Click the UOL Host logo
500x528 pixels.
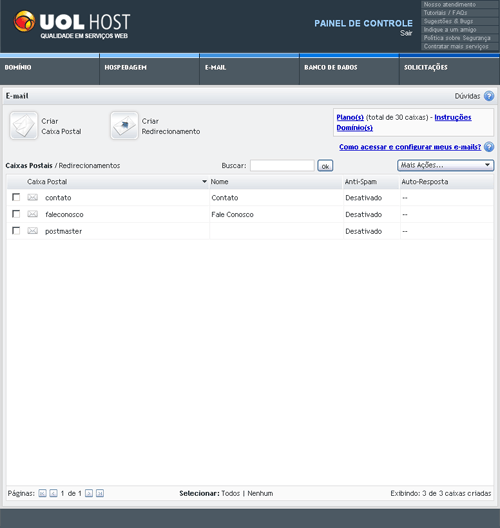click(72, 25)
